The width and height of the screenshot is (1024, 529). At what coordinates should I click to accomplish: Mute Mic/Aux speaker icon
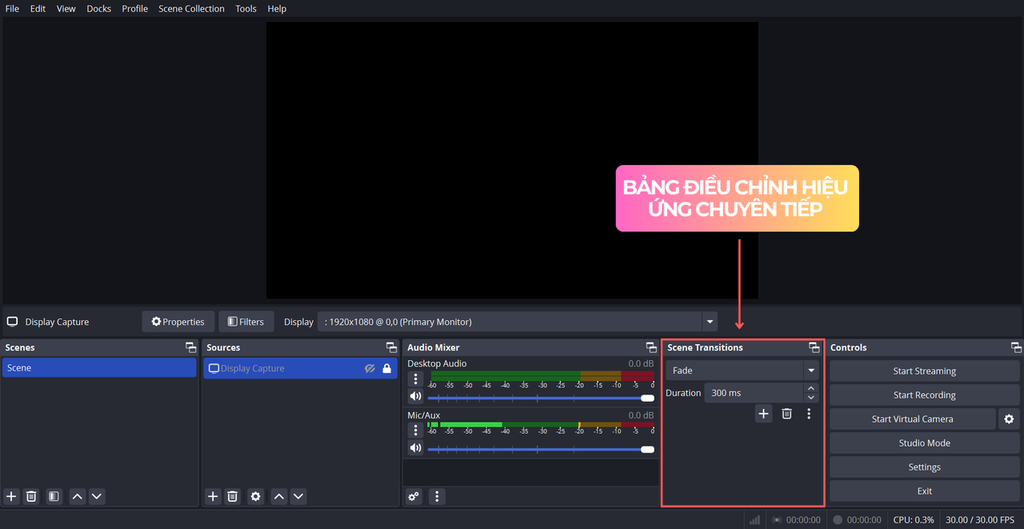[x=415, y=447]
